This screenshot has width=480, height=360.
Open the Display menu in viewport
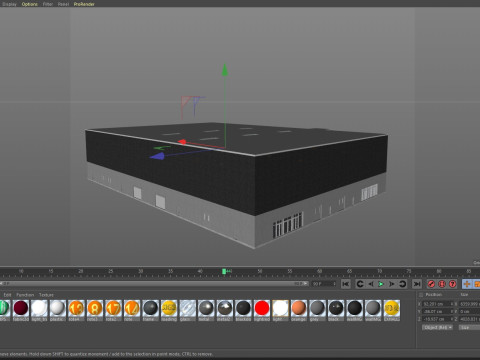pos(9,4)
